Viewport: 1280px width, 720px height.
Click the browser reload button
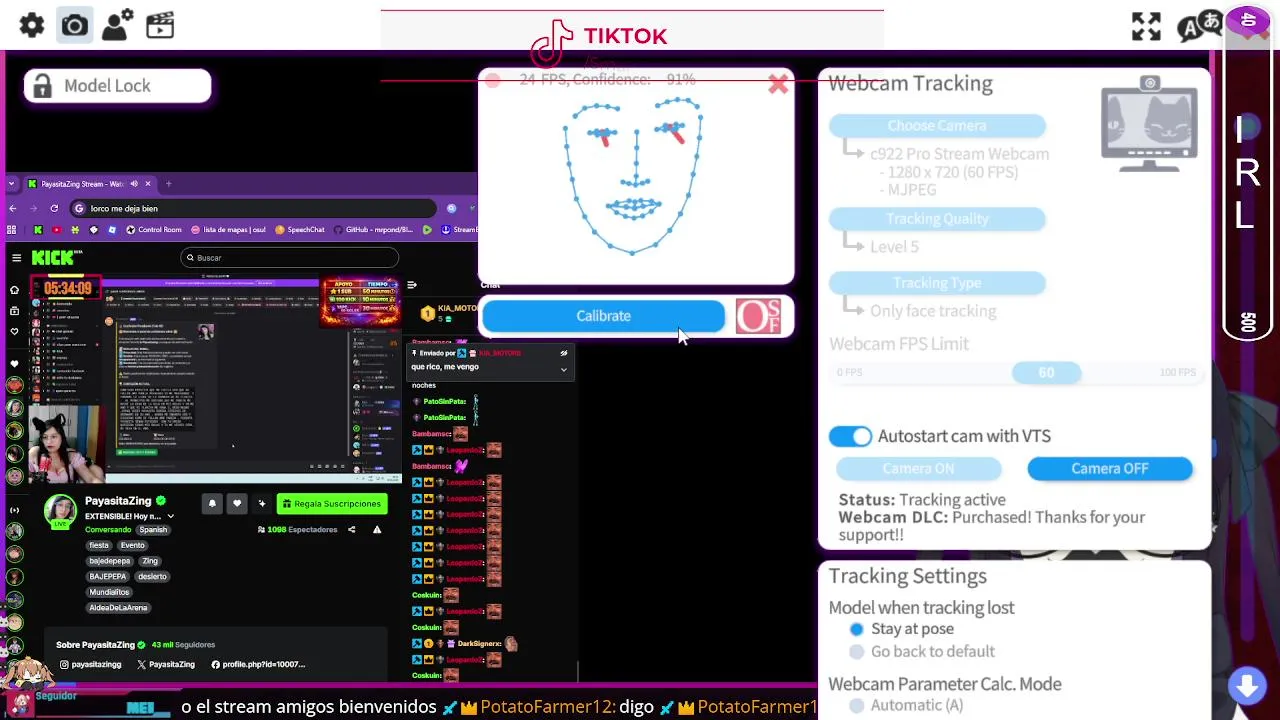[54, 209]
